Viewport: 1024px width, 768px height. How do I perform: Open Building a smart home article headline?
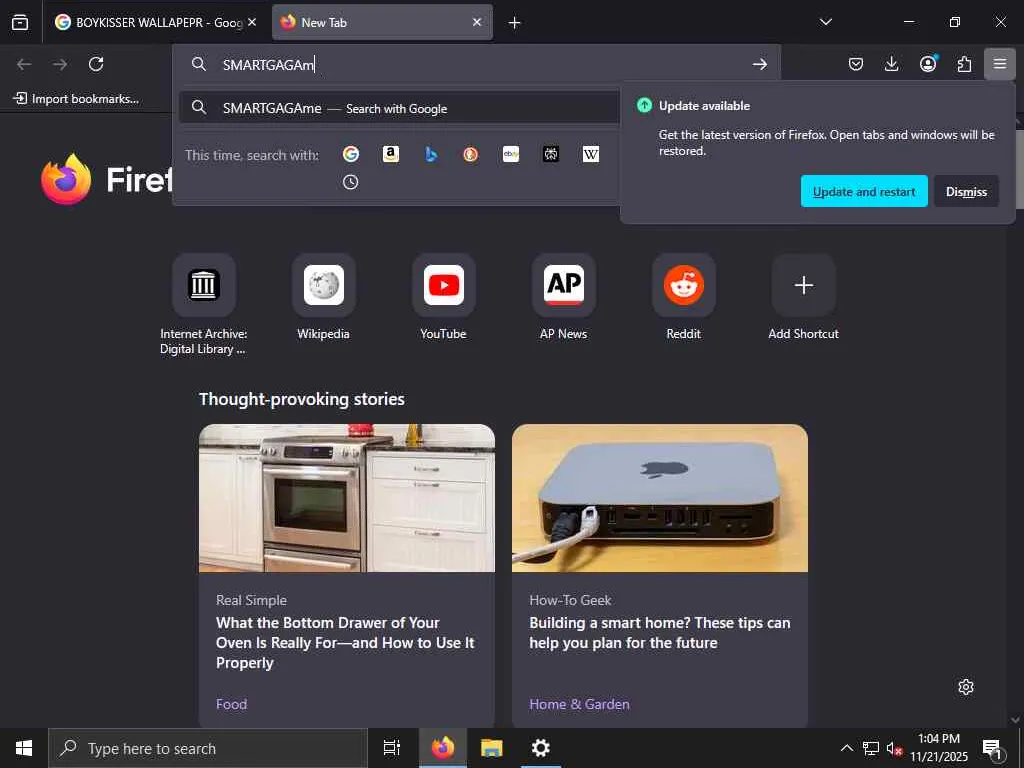[x=660, y=632]
